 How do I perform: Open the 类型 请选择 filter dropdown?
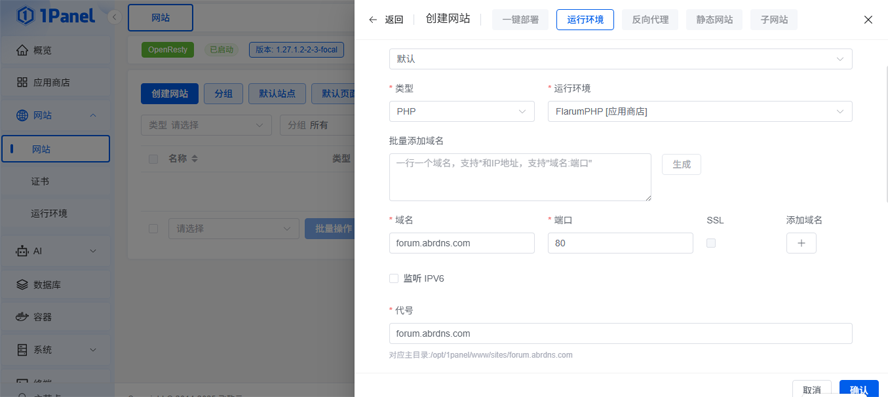[x=206, y=125]
